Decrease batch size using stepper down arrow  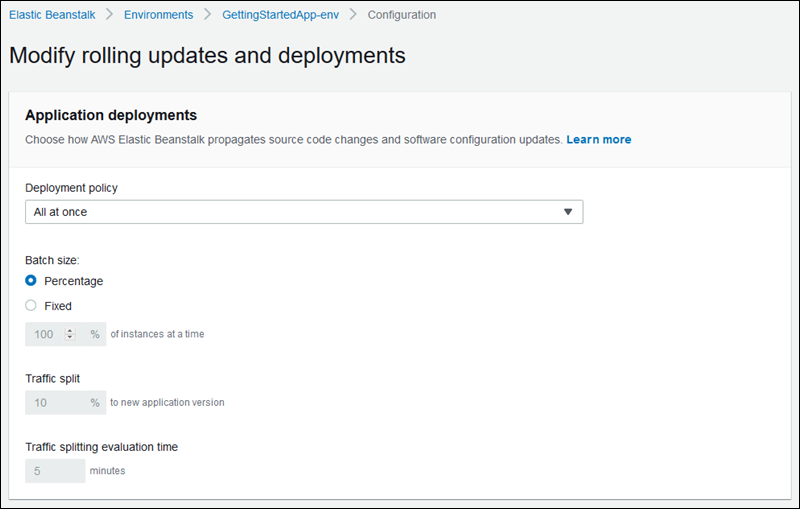coord(70,338)
